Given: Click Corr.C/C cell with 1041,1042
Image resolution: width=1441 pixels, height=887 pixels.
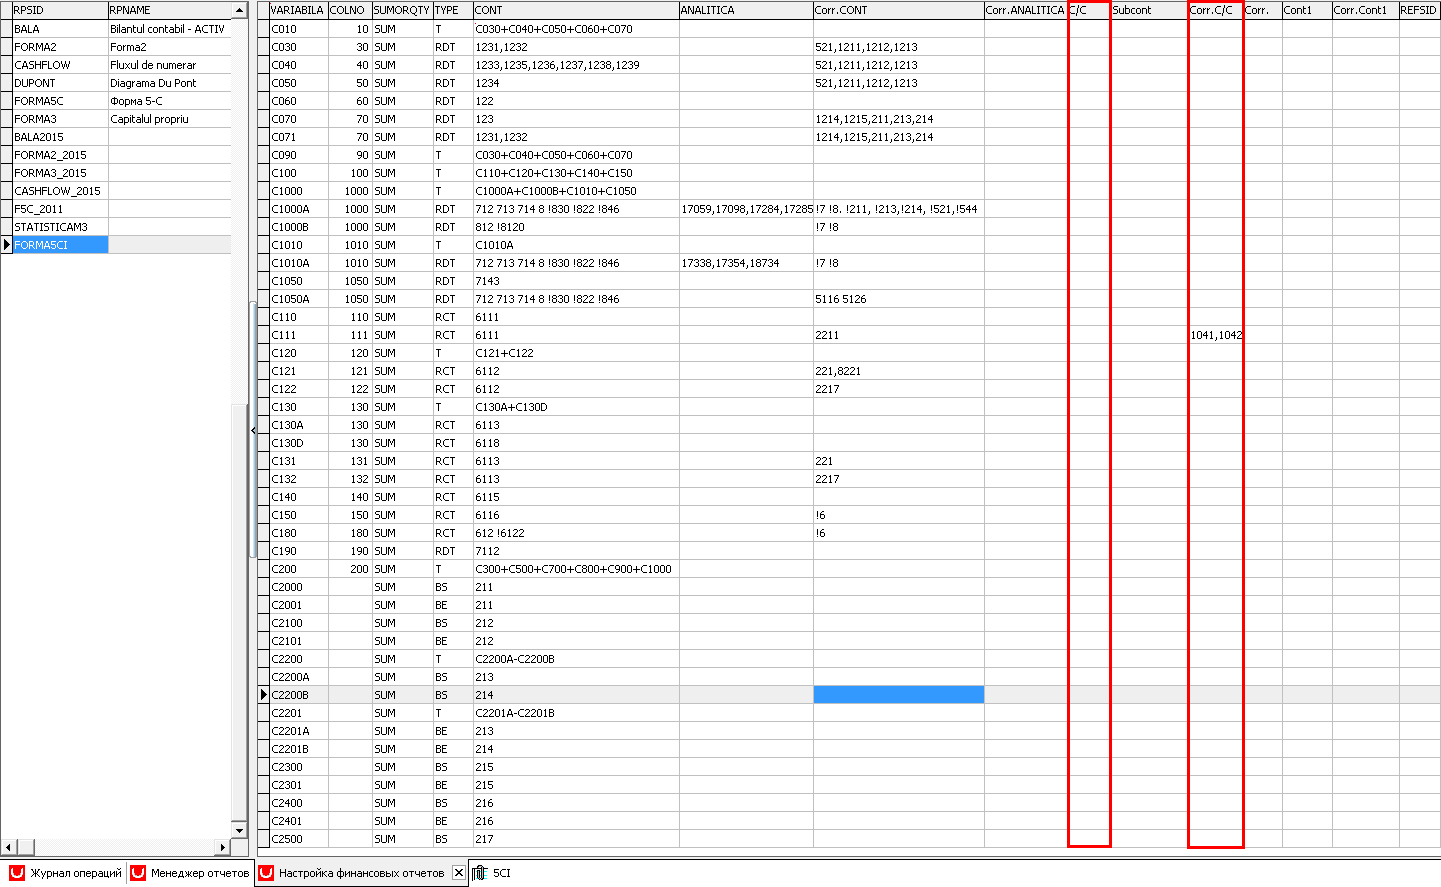Looking at the screenshot, I should 1216,335.
